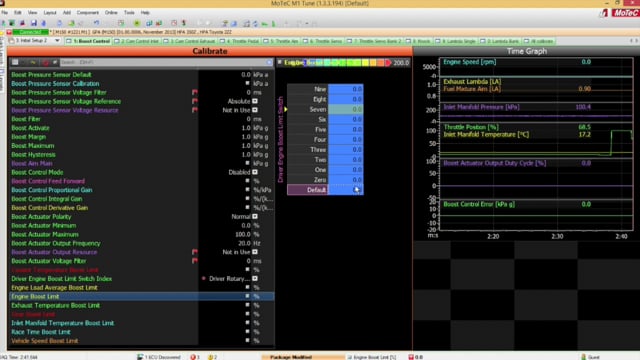
Task: Click the clear icon in Calibrate search
Action: (269, 62)
